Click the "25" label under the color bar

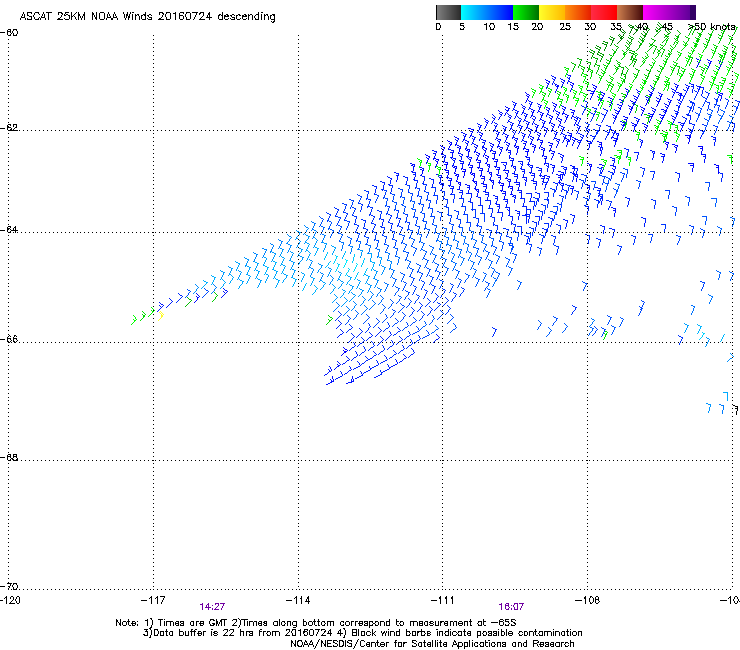(565, 27)
